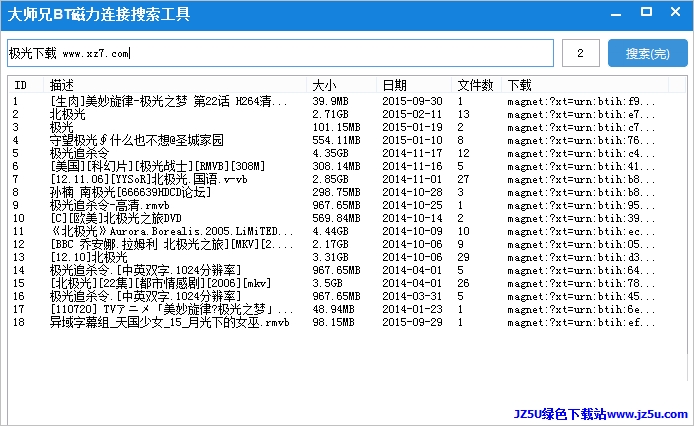Image resolution: width=694 pixels, height=426 pixels.
Task: Sort by the 大小 column header
Action: pos(341,85)
